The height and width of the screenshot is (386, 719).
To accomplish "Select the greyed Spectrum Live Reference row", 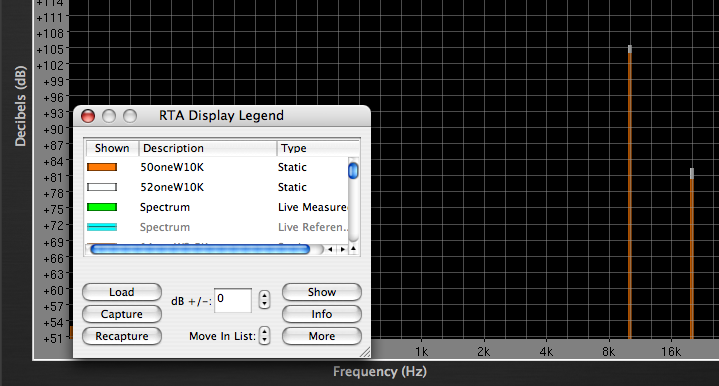I will pos(216,227).
